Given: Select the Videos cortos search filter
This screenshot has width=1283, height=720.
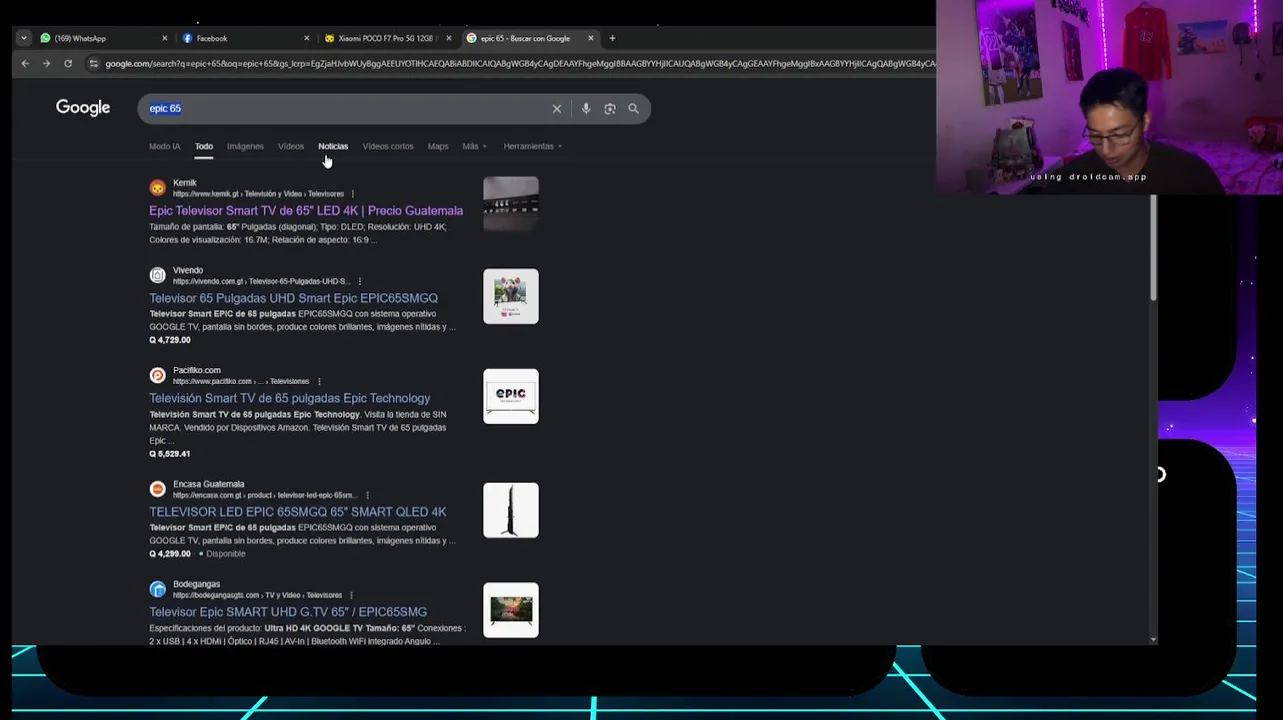Looking at the screenshot, I should click(388, 146).
